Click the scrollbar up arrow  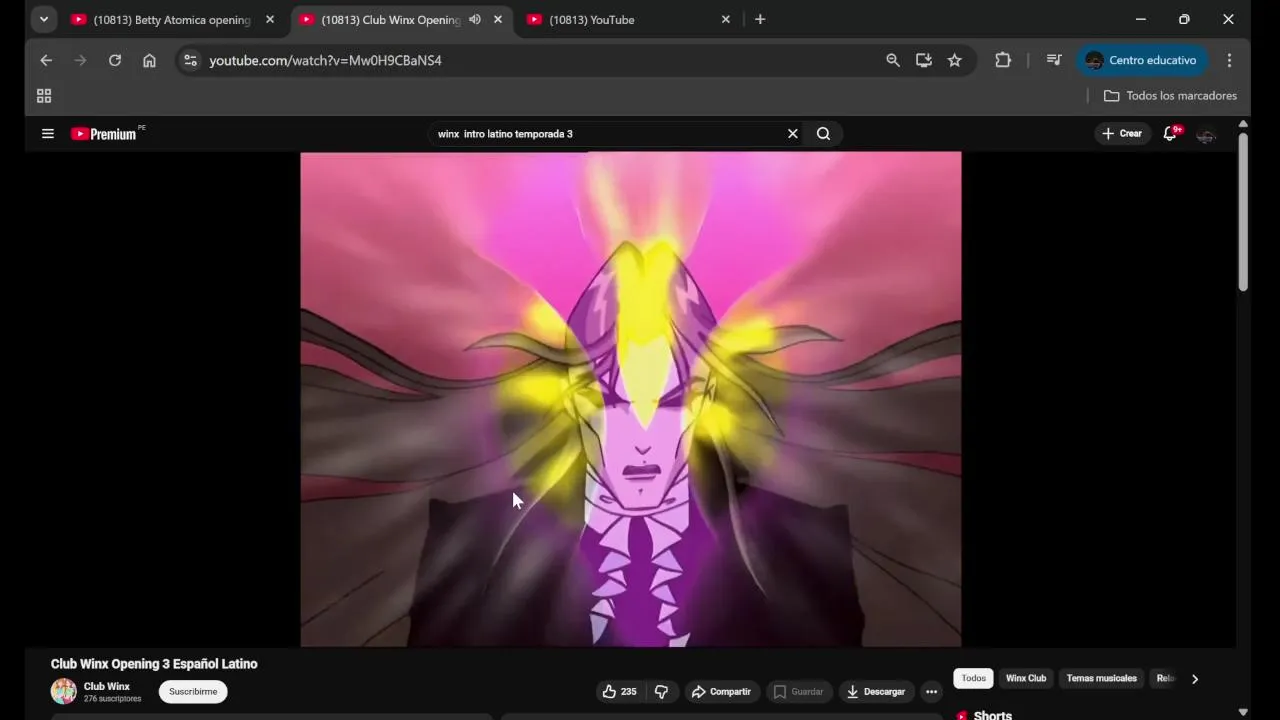coord(1243,124)
